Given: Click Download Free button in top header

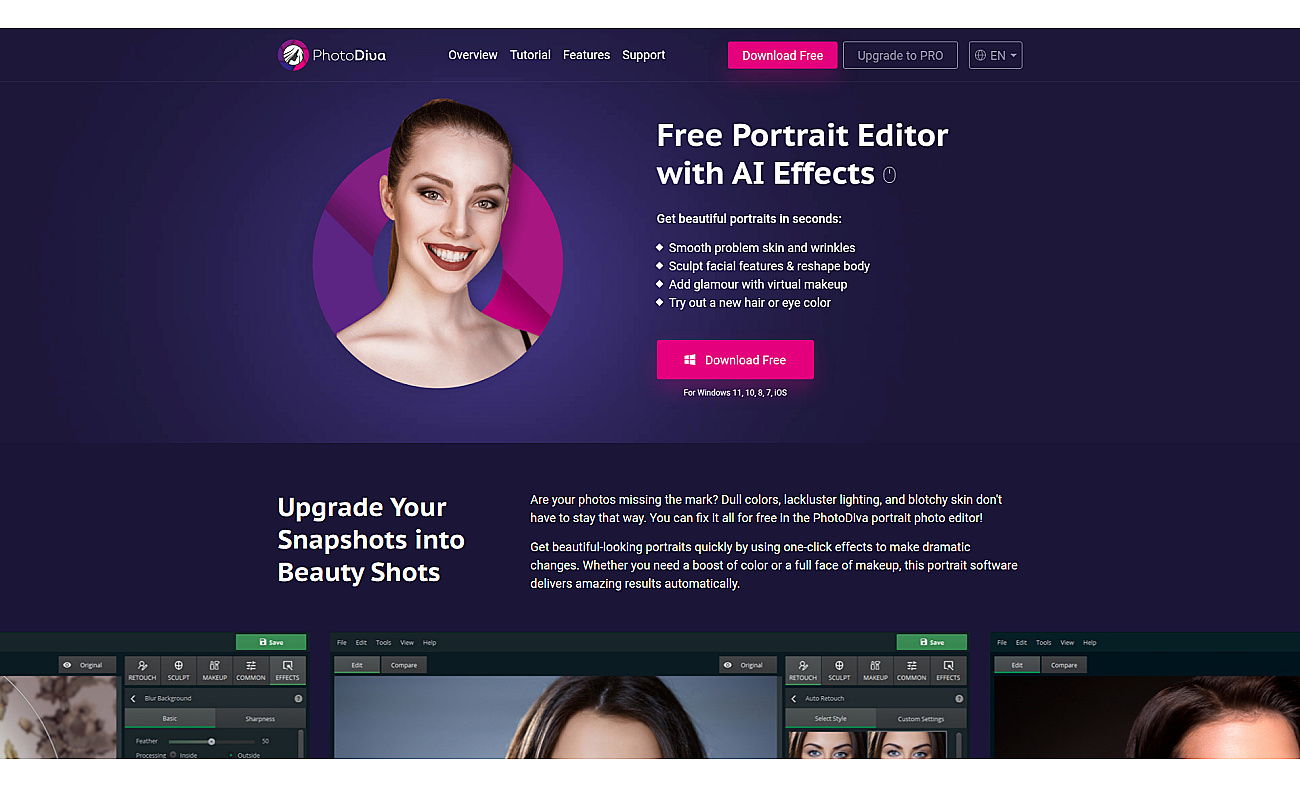Looking at the screenshot, I should click(x=782, y=55).
